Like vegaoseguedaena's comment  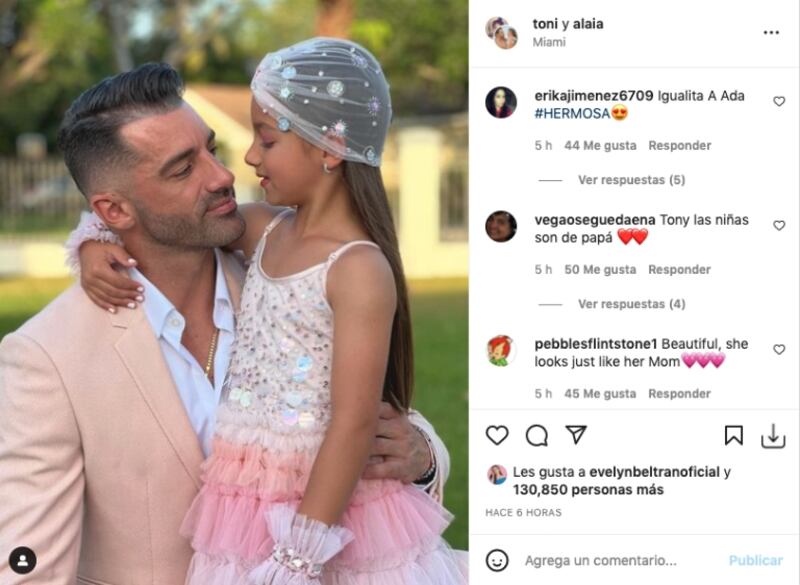779,225
